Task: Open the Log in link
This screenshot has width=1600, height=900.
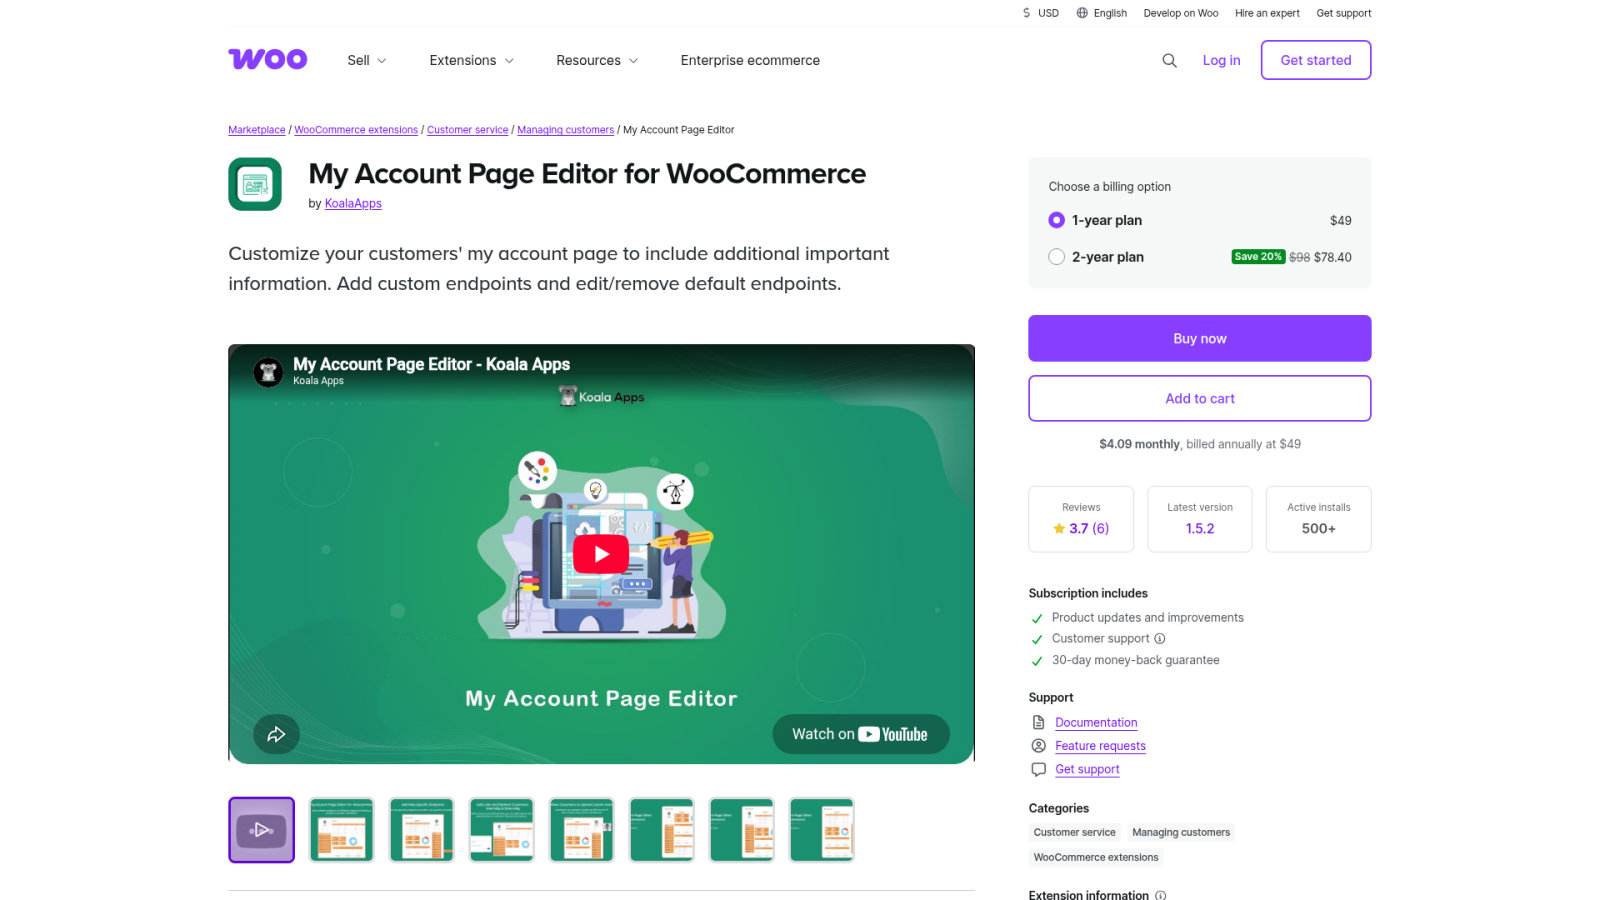Action: (x=1221, y=61)
